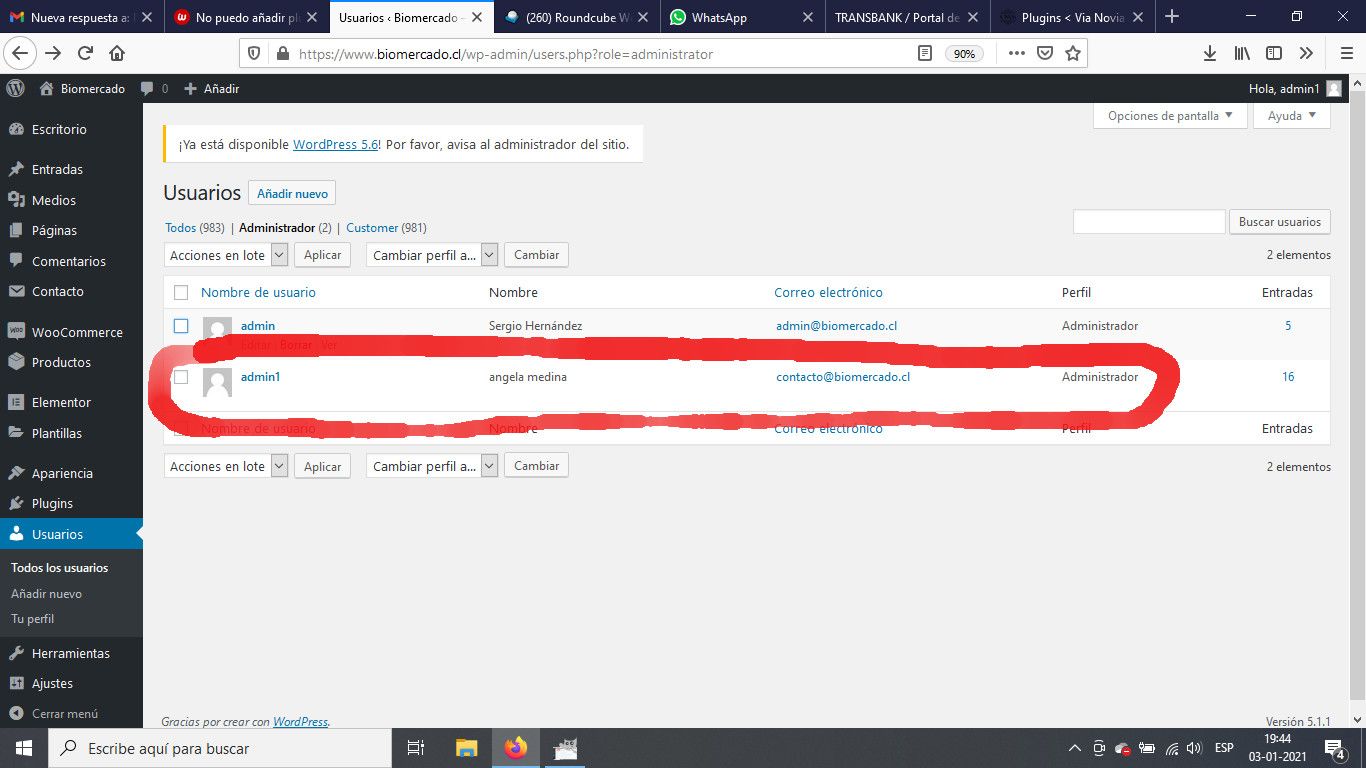1366x768 pixels.
Task: Toggle reader view in the address bar
Action: tap(925, 54)
